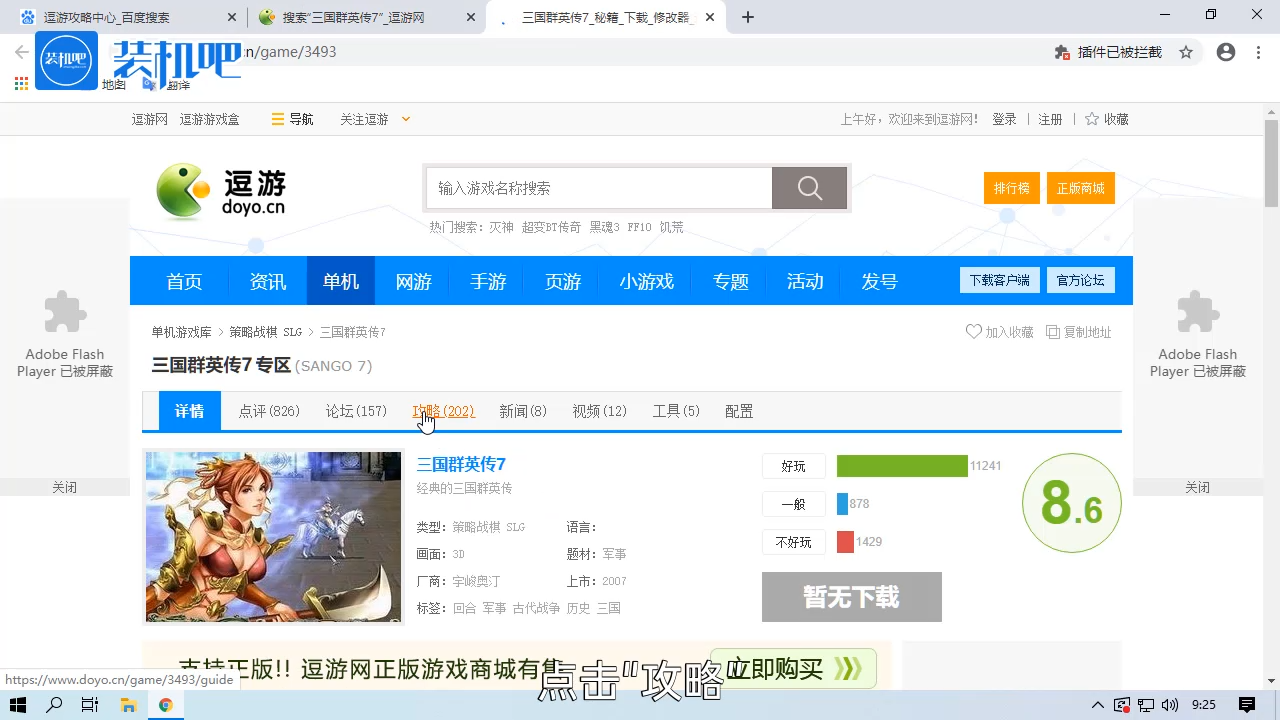This screenshot has height=720, width=1280.
Task: Click the blocked plugin puzzle icon
Action: pyautogui.click(x=1062, y=52)
